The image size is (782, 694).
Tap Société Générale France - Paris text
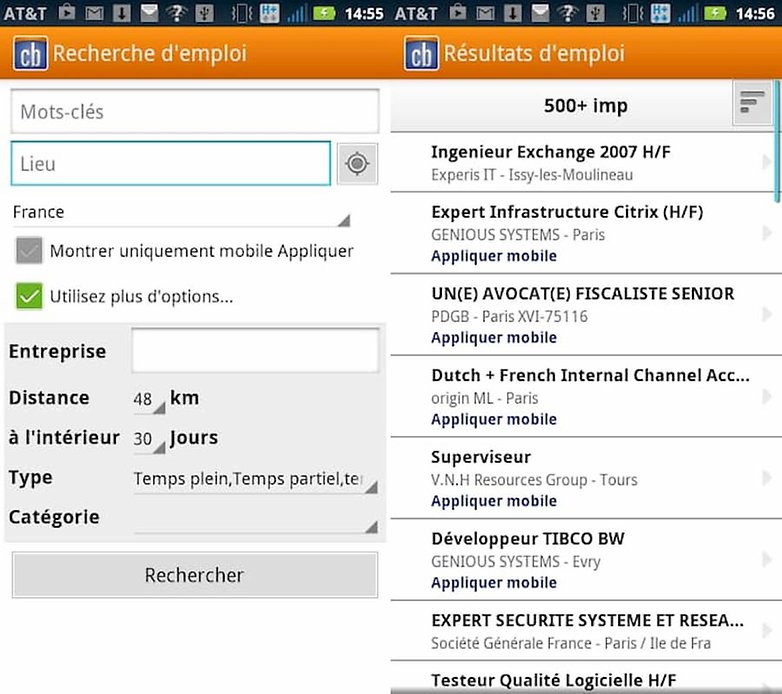[x=571, y=643]
